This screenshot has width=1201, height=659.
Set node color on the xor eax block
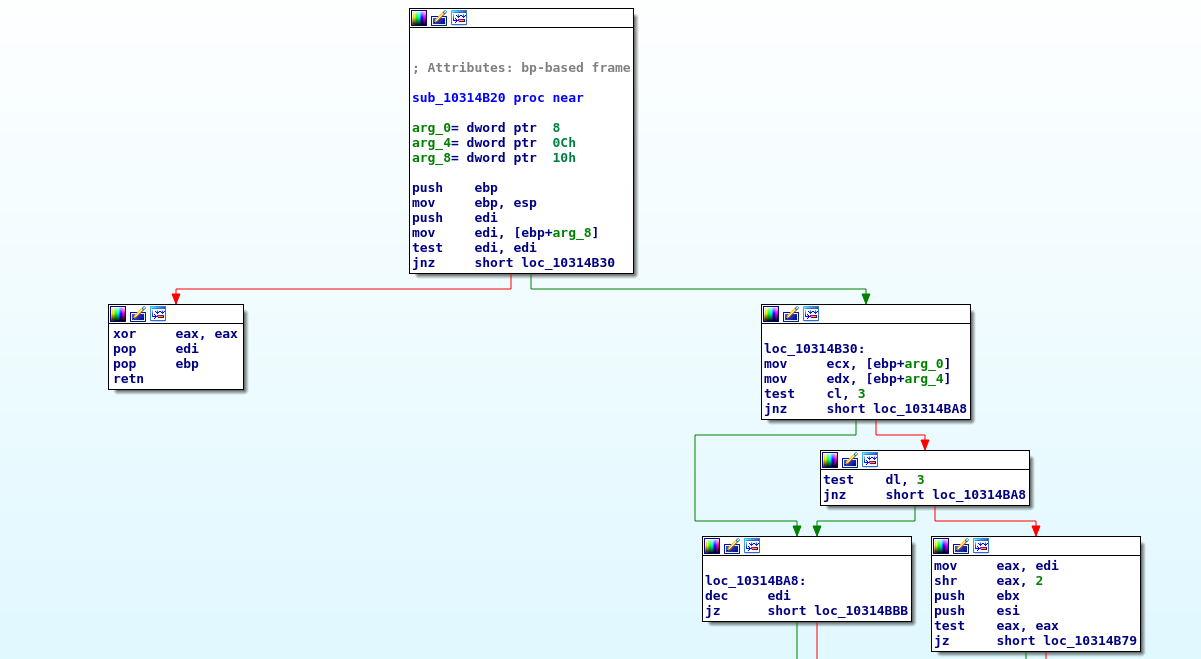pyautogui.click(x=118, y=314)
